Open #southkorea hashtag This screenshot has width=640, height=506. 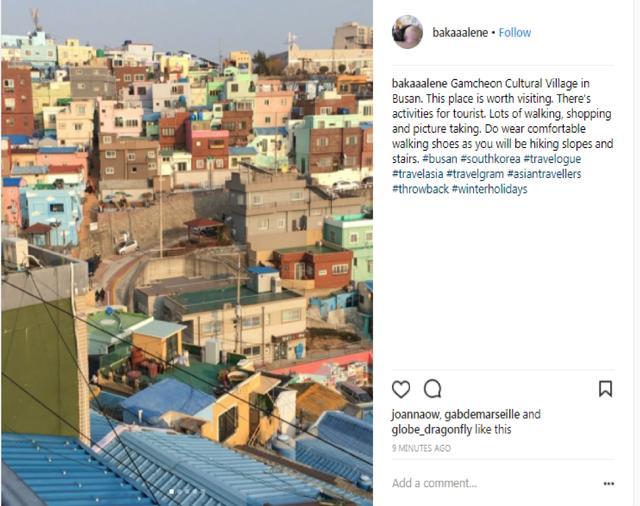(490, 159)
